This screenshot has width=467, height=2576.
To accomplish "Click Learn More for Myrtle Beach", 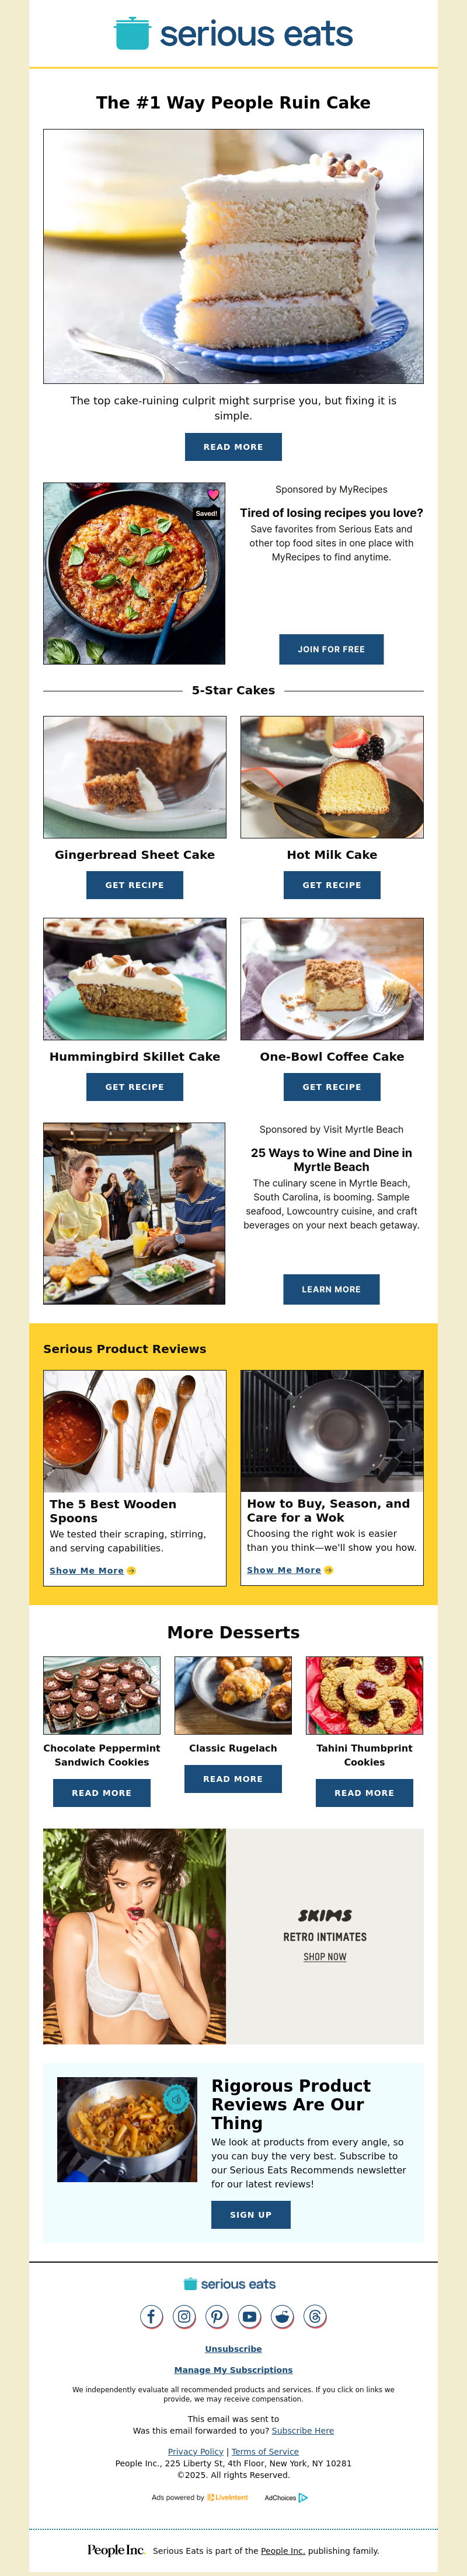I will coord(331,1289).
